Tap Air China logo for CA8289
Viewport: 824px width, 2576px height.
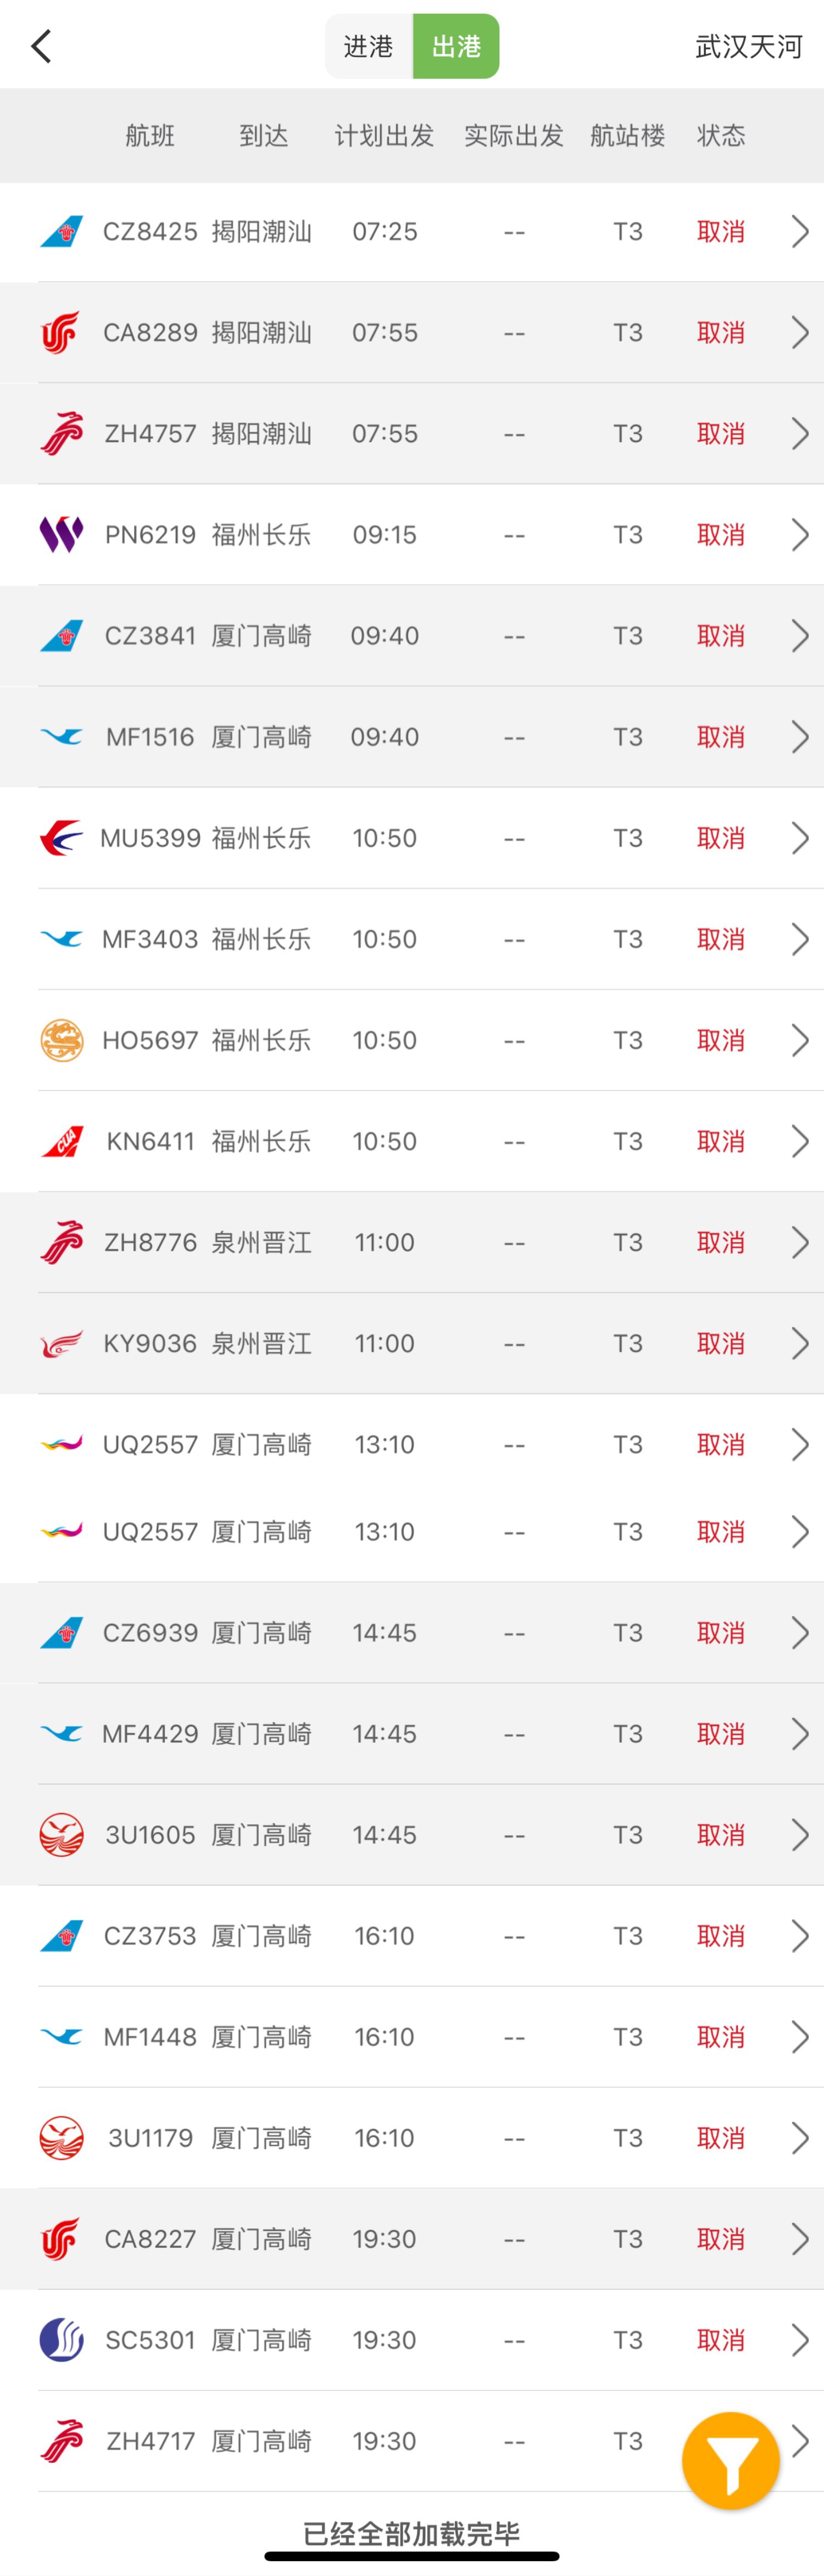coord(61,333)
